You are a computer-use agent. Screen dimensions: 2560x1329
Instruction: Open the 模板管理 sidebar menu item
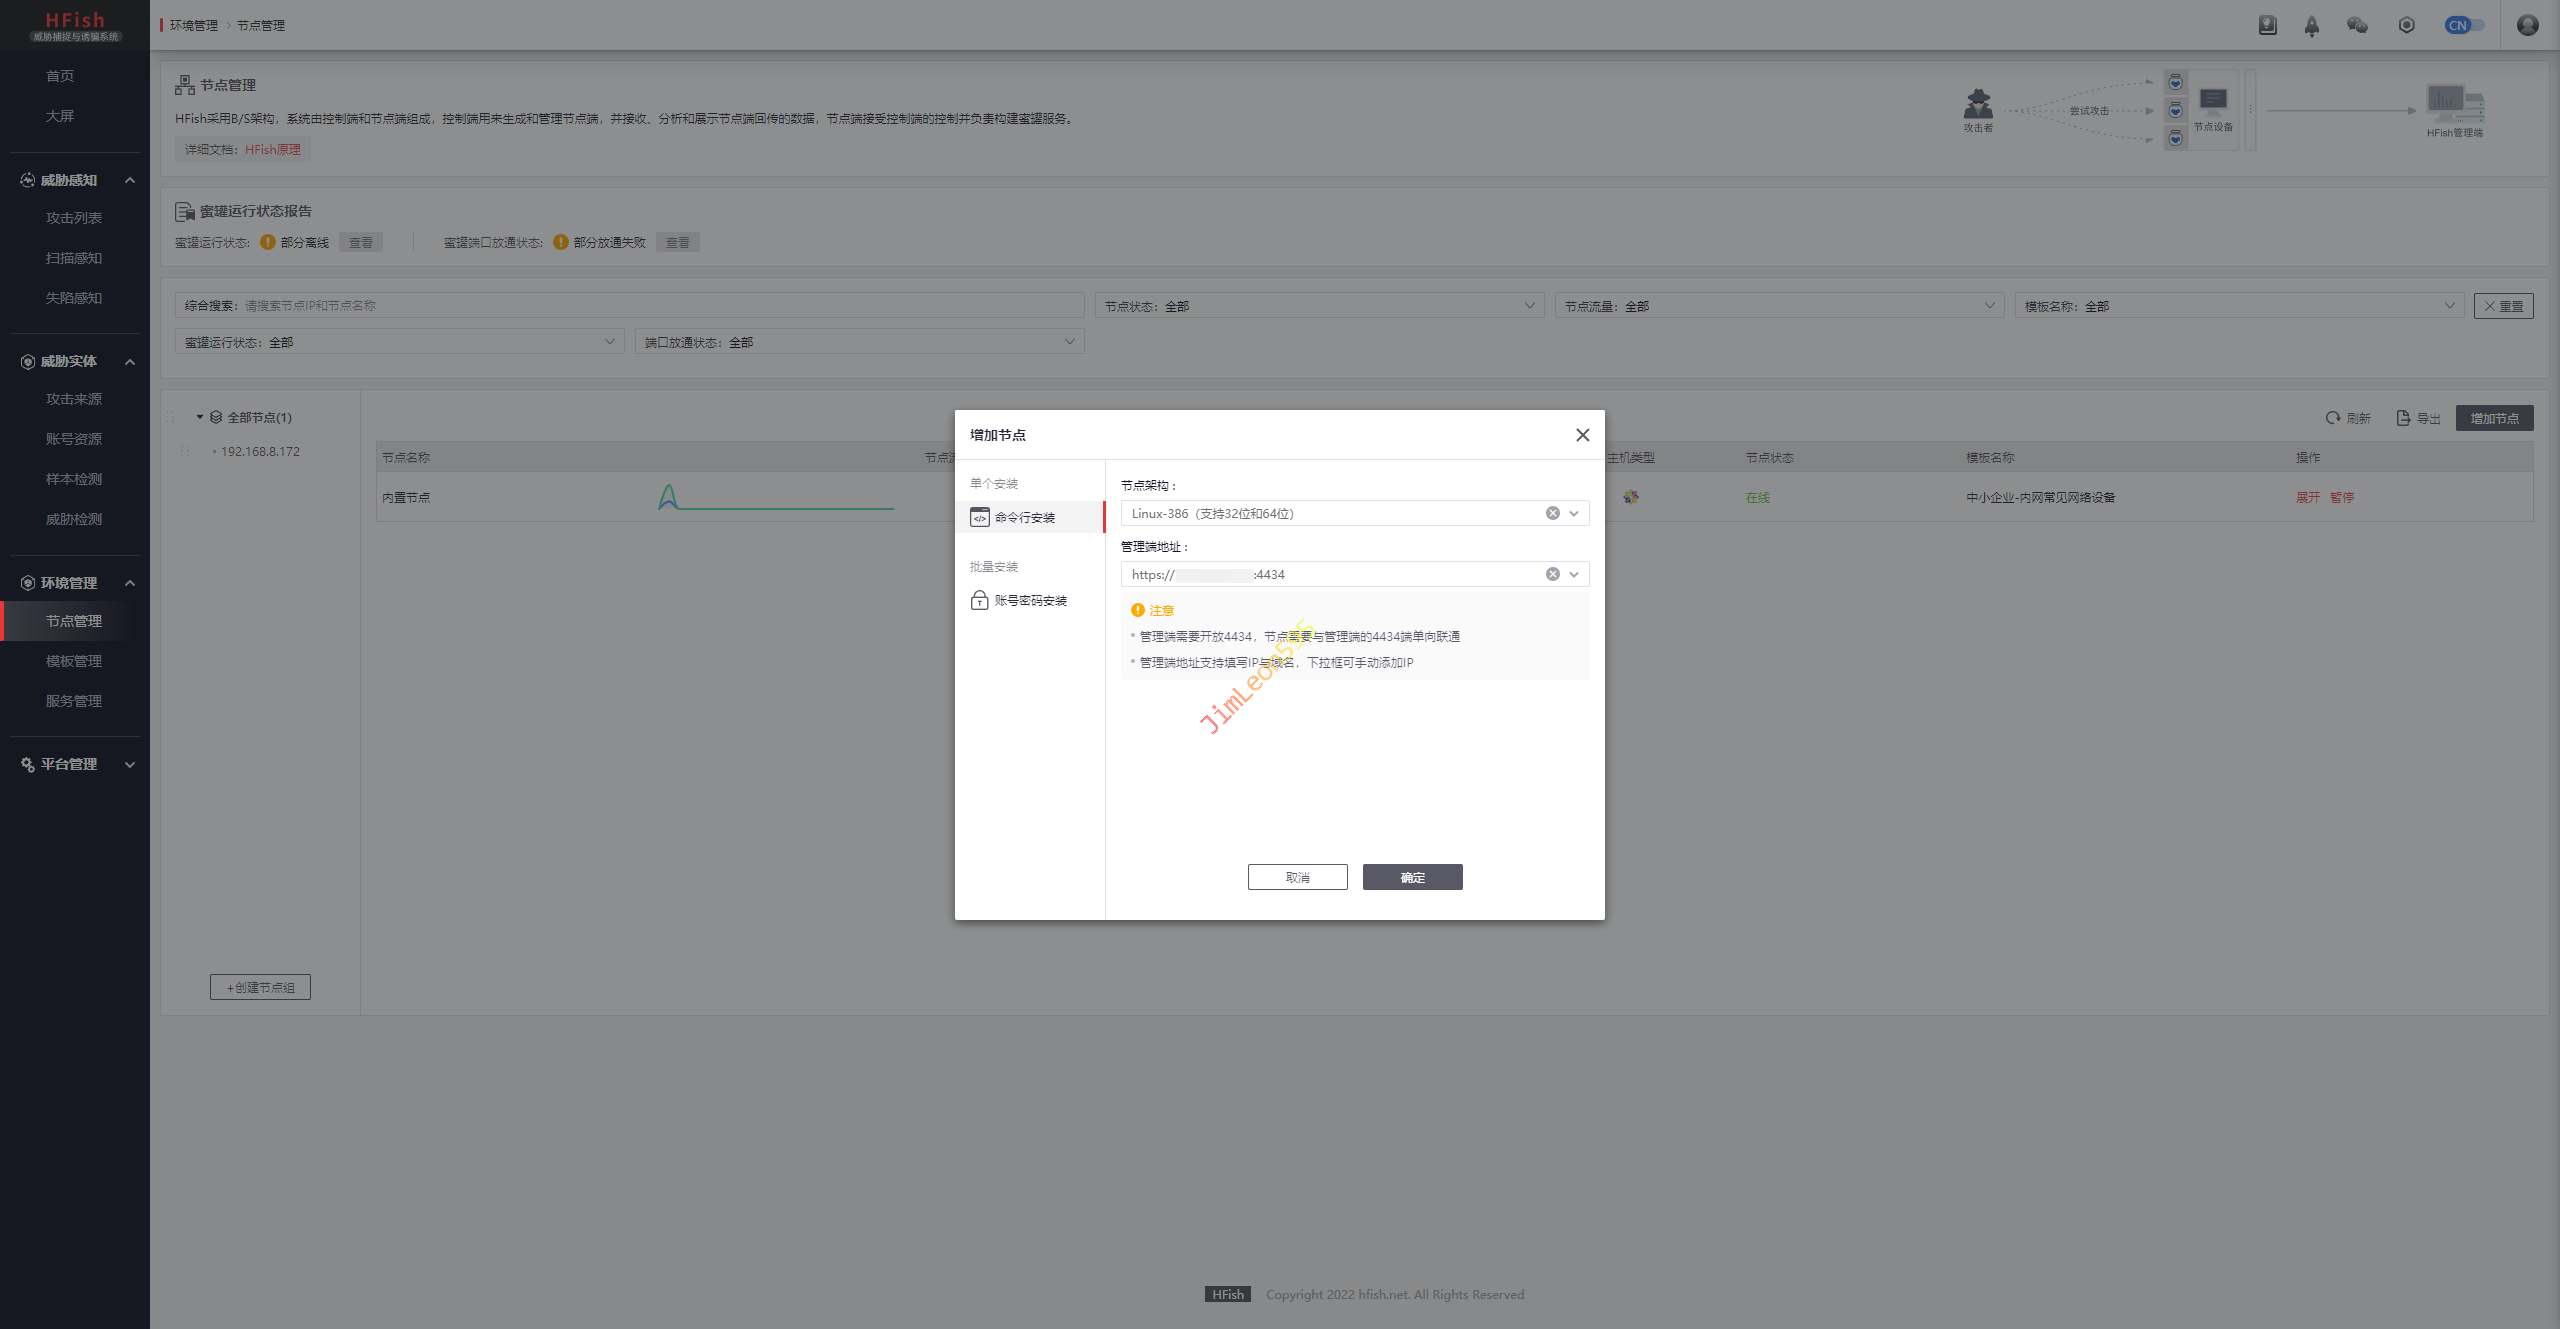point(74,661)
